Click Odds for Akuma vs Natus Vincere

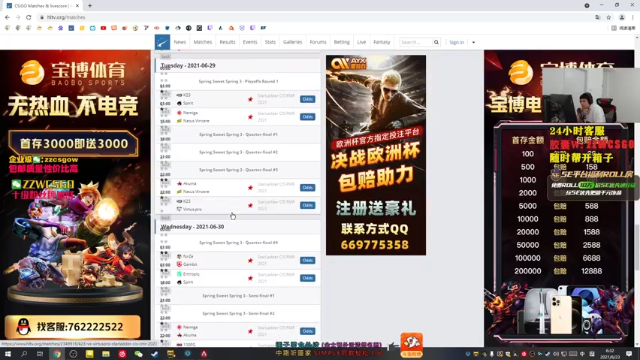(307, 187)
